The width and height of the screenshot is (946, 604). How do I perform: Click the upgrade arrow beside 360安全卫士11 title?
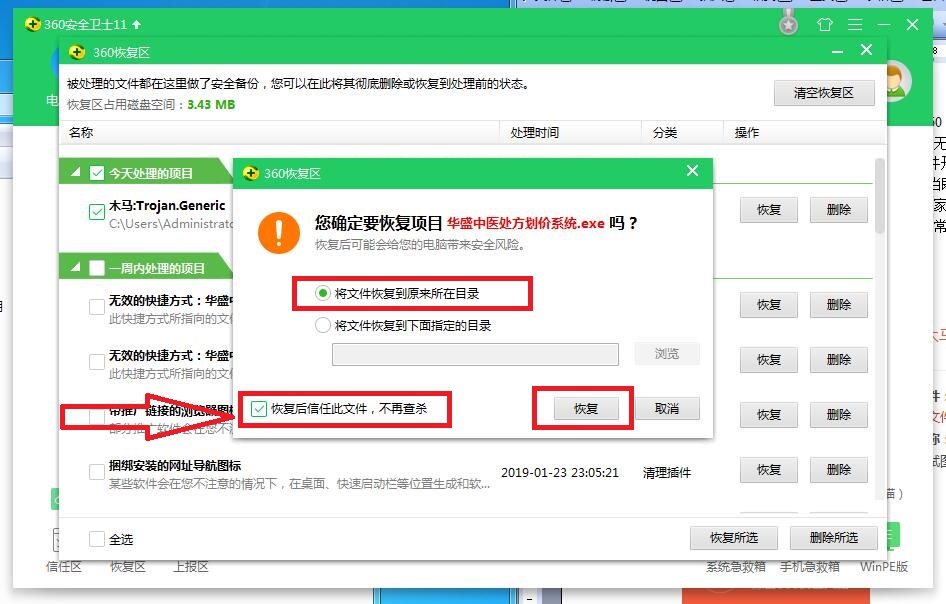click(137, 25)
